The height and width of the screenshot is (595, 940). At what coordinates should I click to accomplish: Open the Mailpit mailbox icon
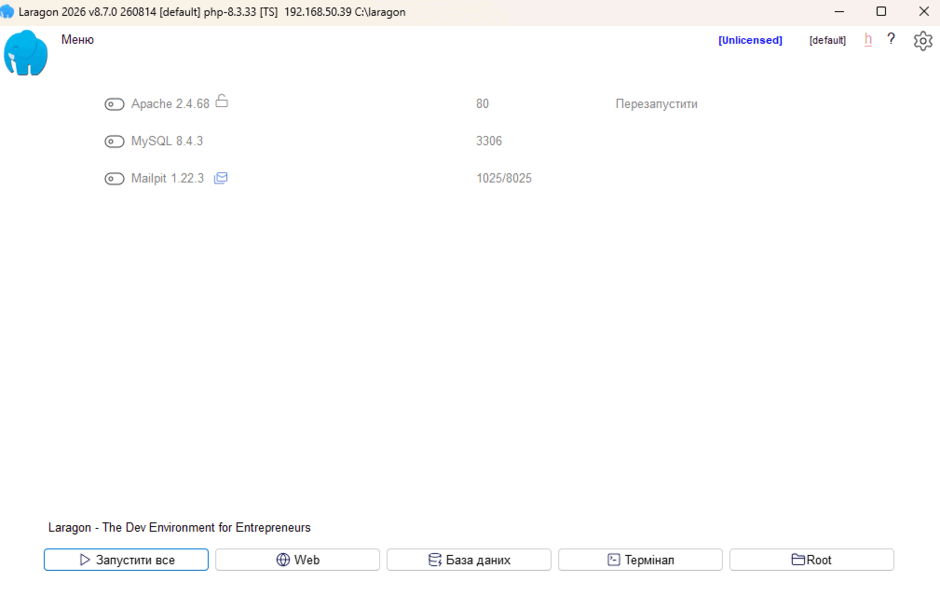point(221,178)
